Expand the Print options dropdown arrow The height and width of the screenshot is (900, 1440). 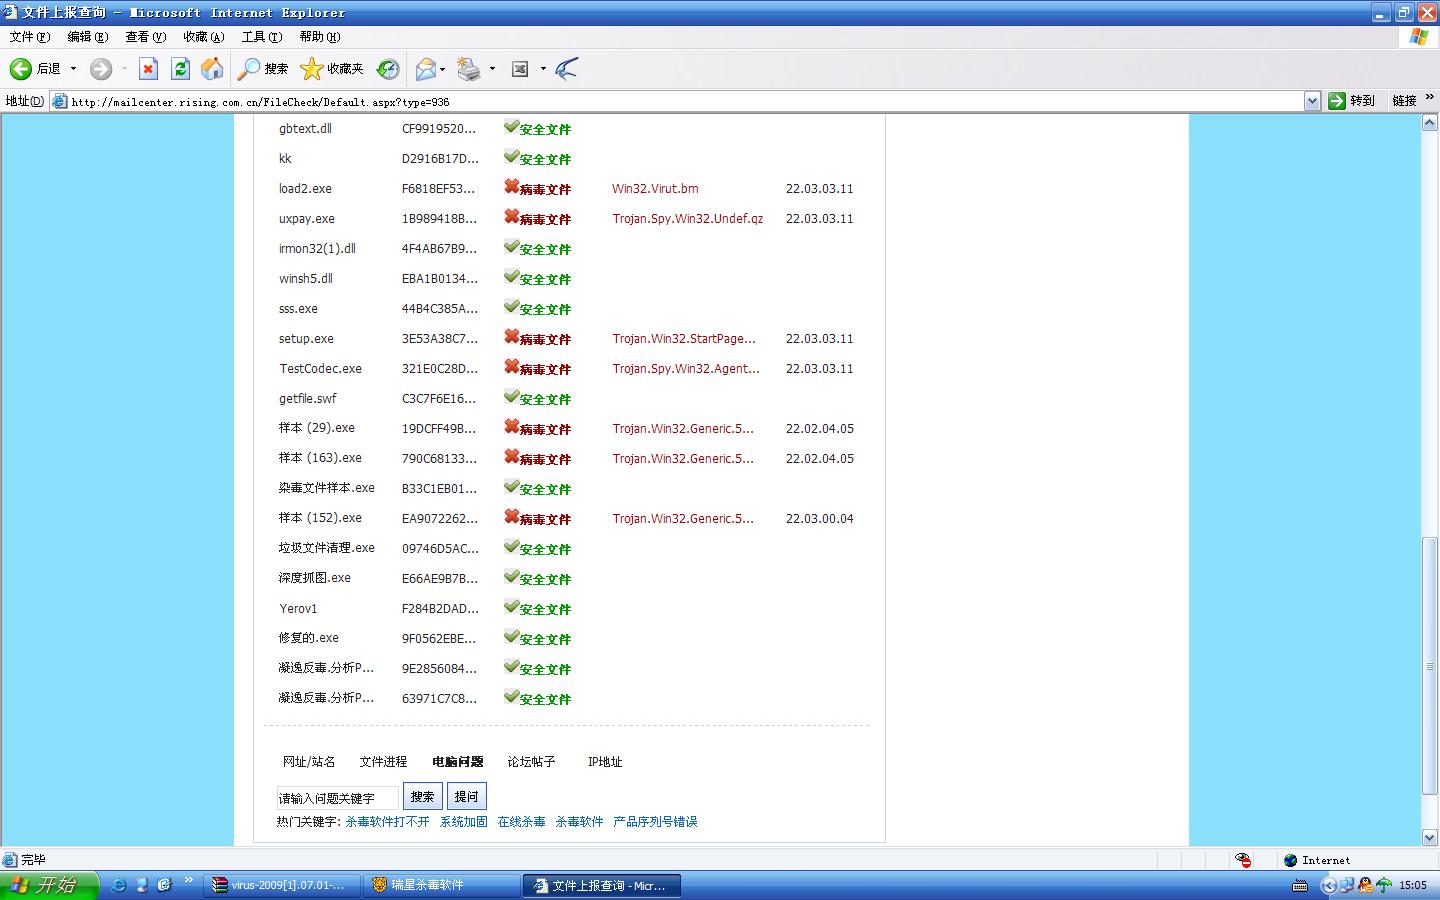tap(492, 69)
